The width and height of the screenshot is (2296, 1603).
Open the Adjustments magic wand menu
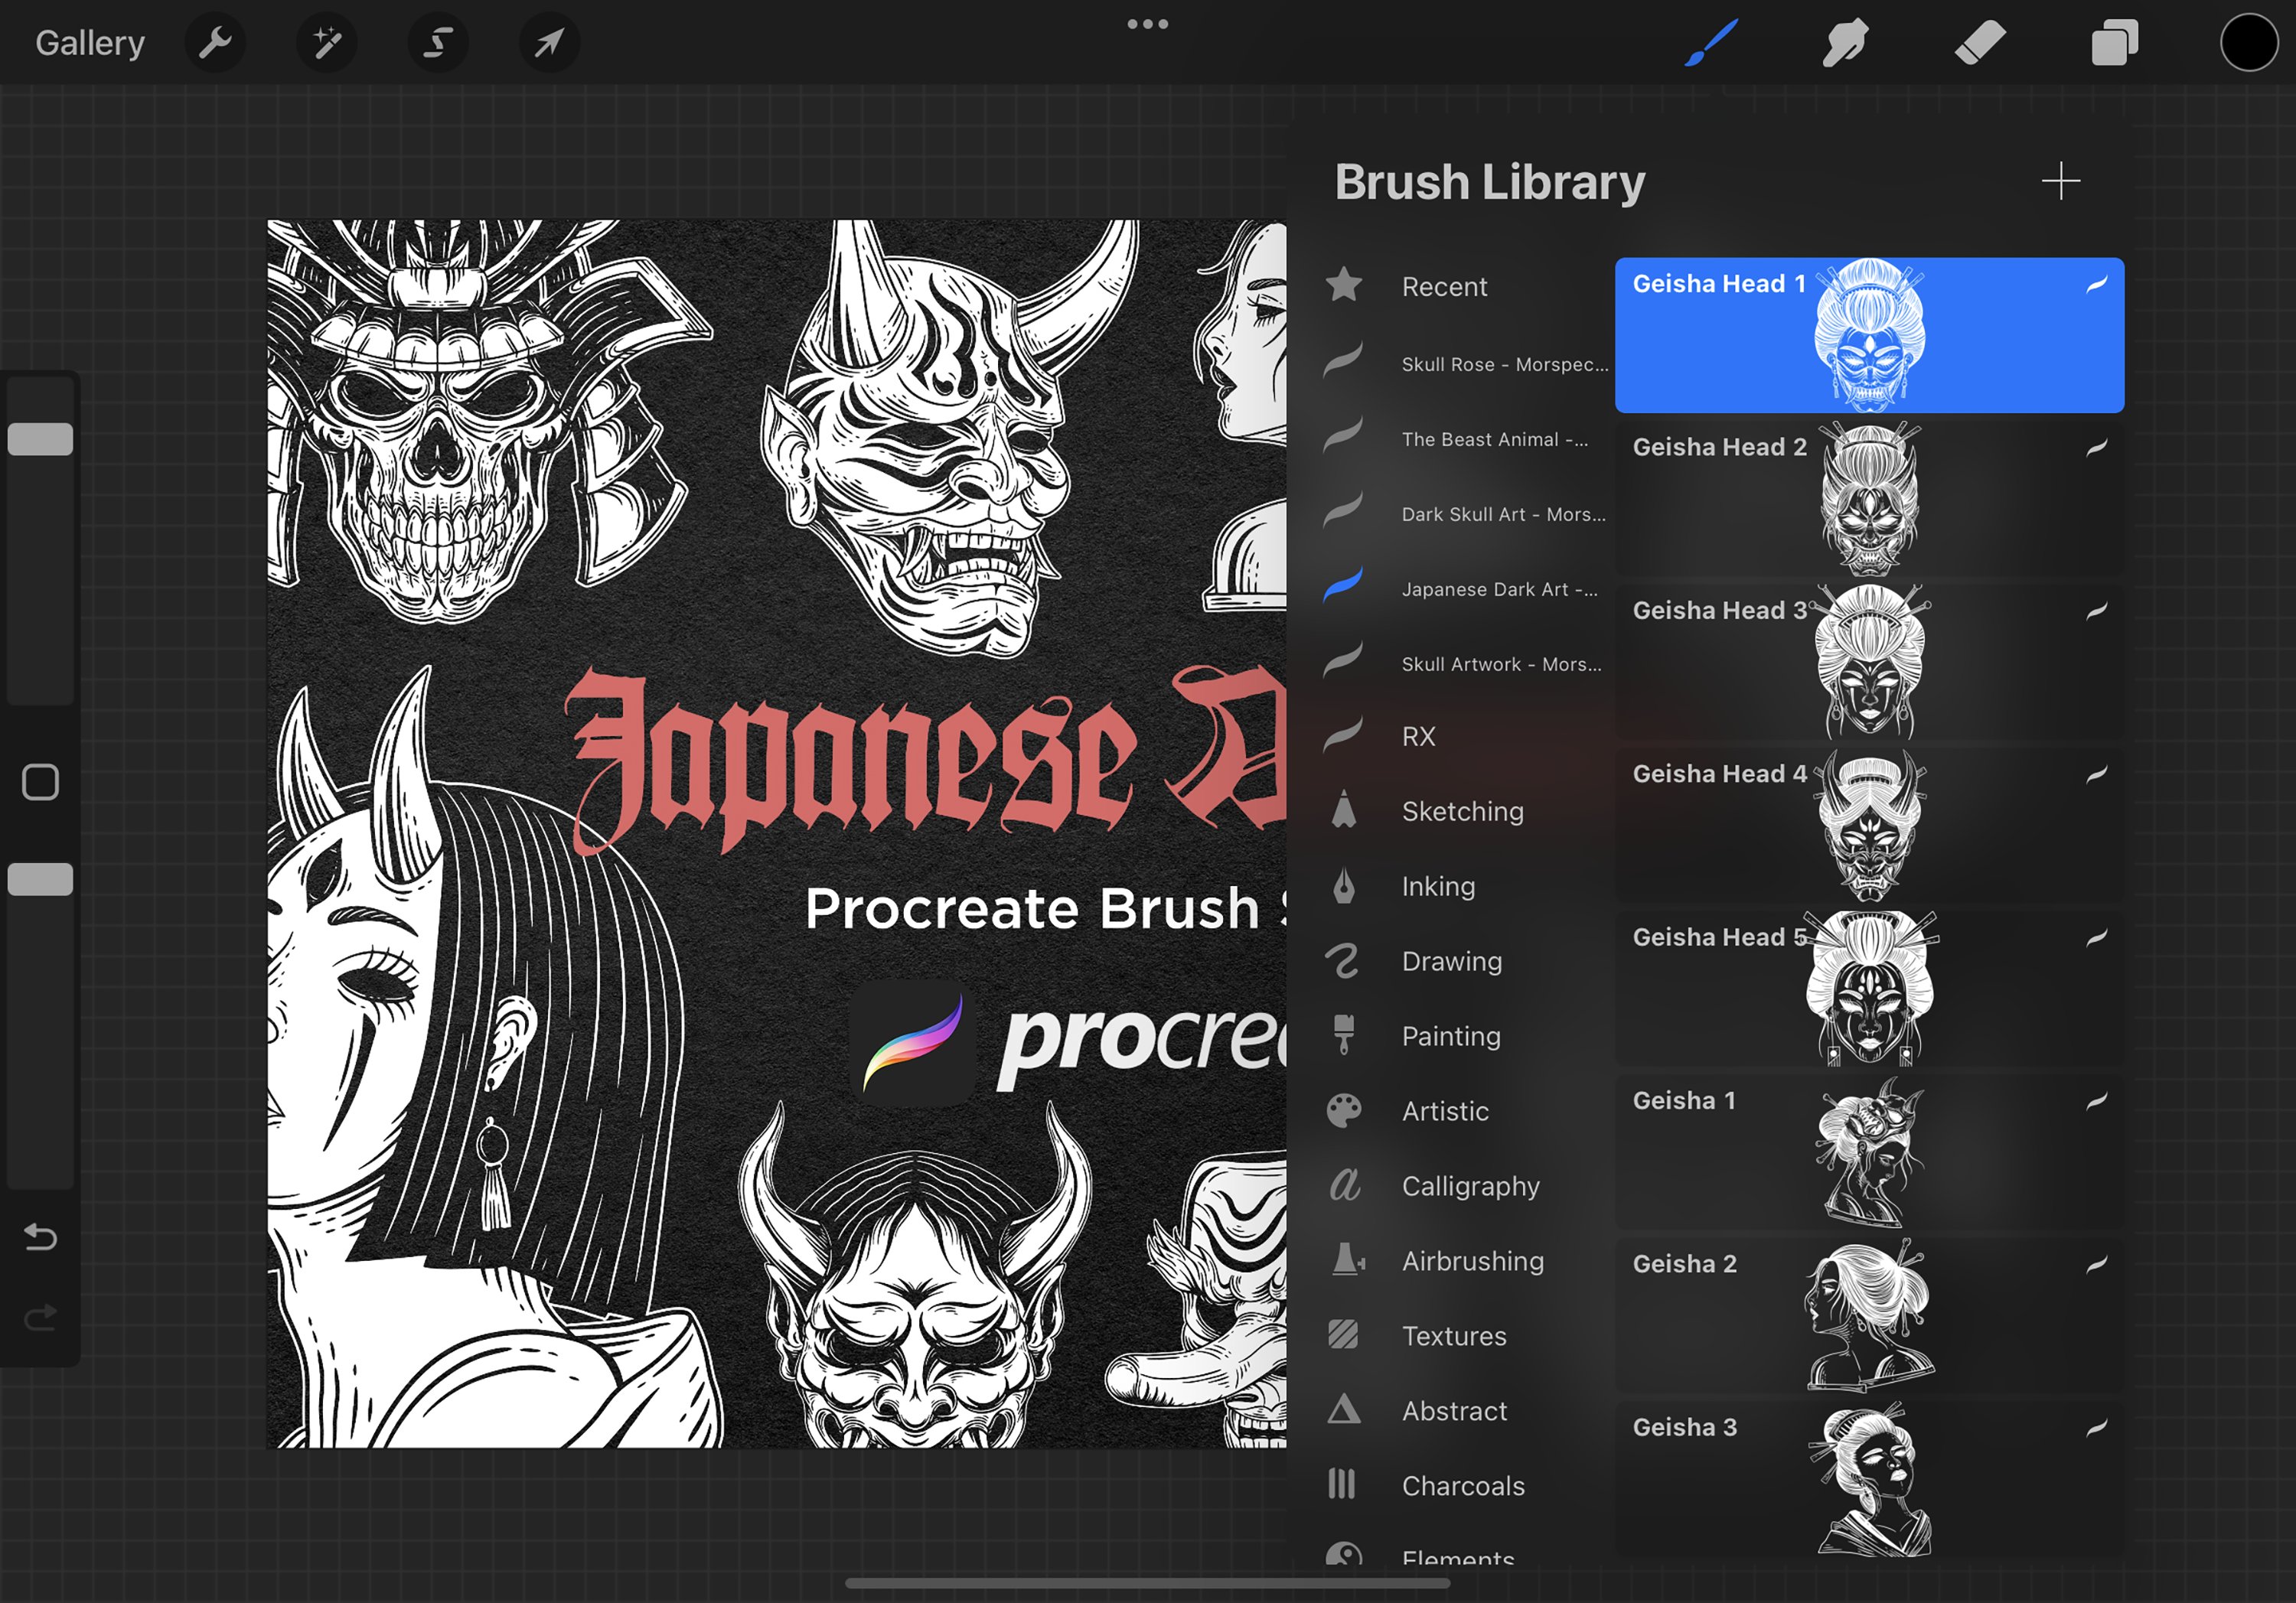click(x=327, y=43)
